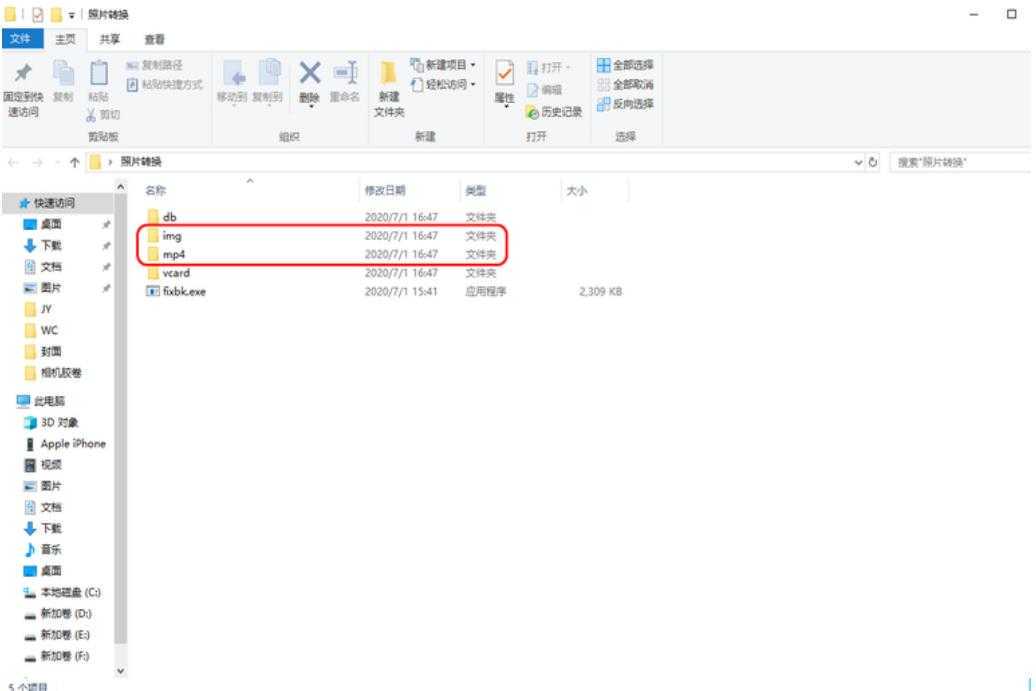The width and height of the screenshot is (1036, 691).
Task: Select the img folder
Action: pyautogui.click(x=171, y=236)
